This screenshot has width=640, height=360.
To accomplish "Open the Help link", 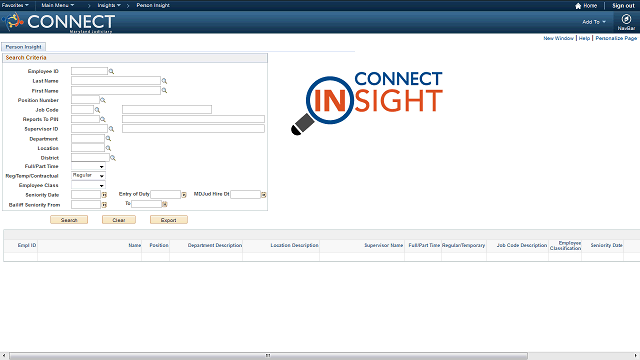I will tap(584, 38).
